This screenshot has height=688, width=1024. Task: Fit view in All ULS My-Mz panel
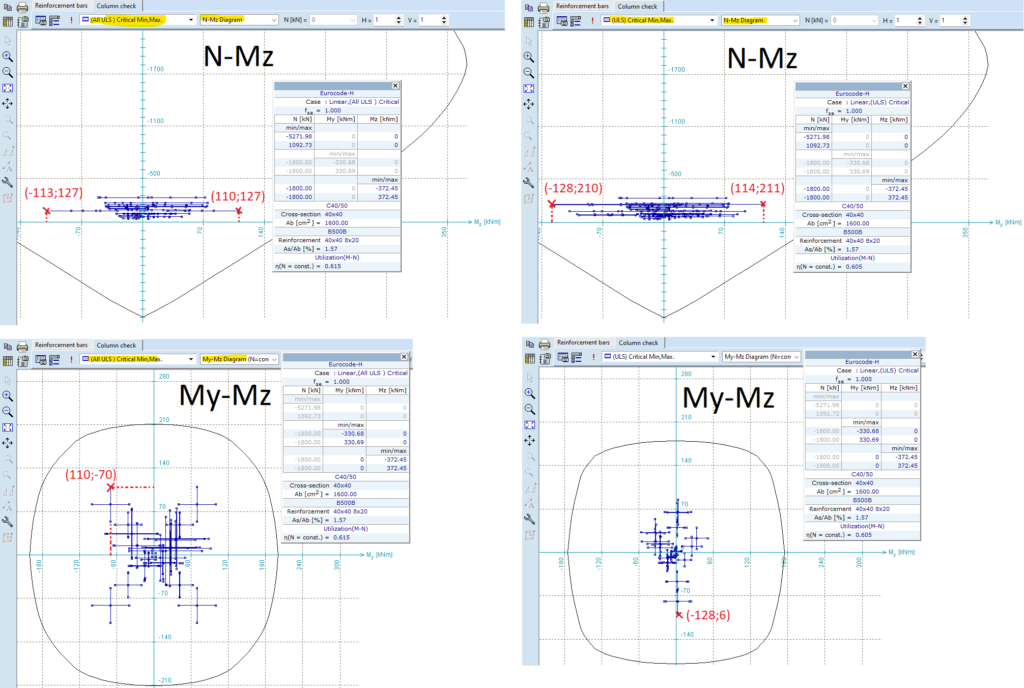[x=8, y=427]
